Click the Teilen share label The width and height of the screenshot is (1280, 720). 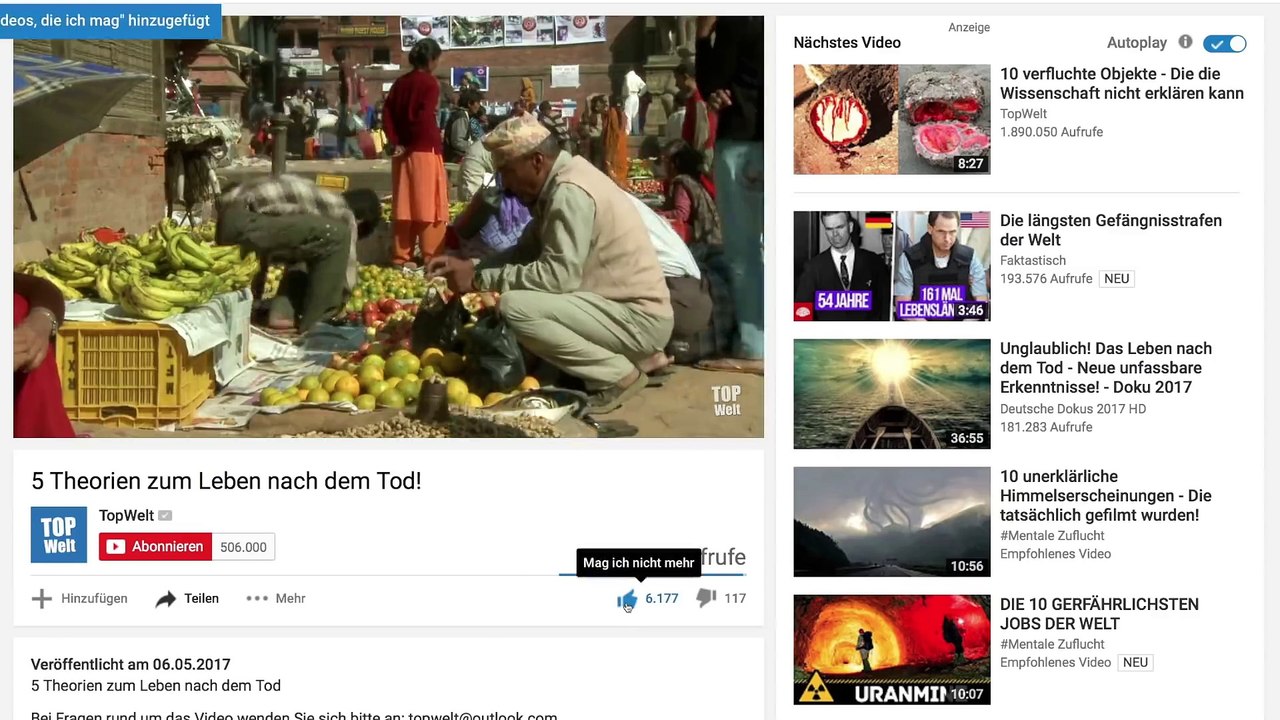tap(201, 598)
